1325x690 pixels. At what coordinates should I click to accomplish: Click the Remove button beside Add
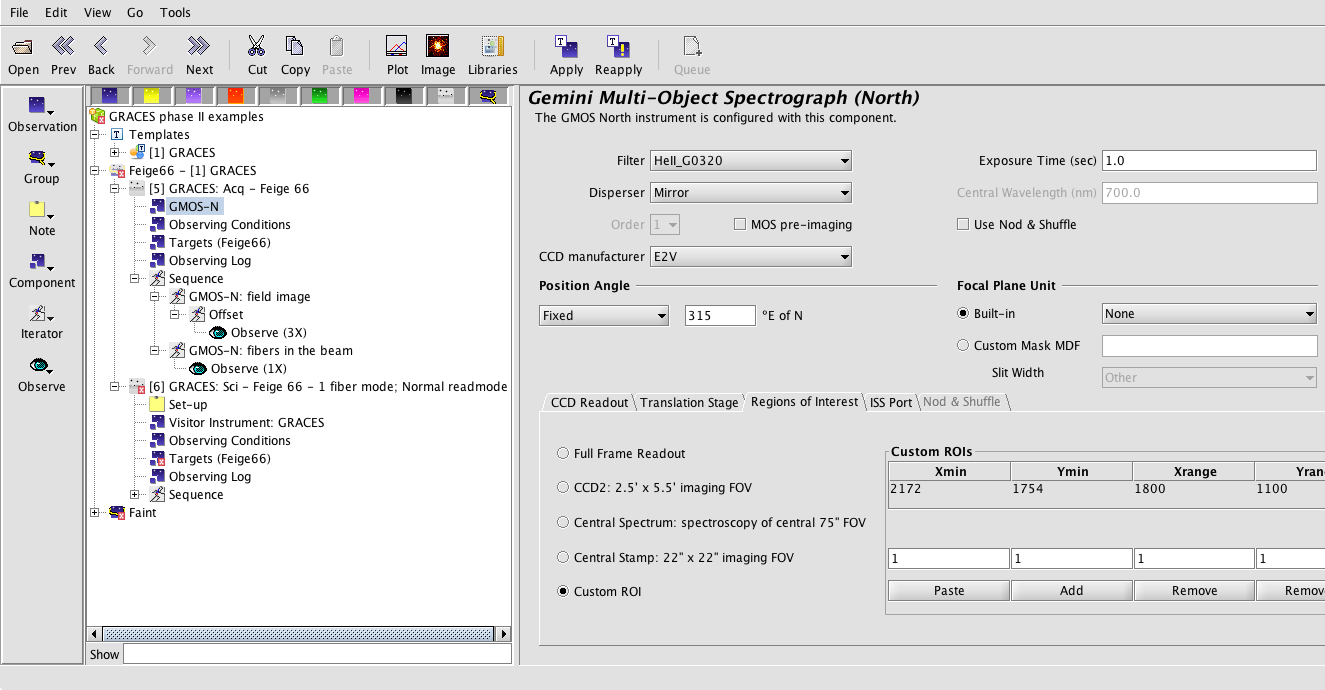[x=1195, y=590]
